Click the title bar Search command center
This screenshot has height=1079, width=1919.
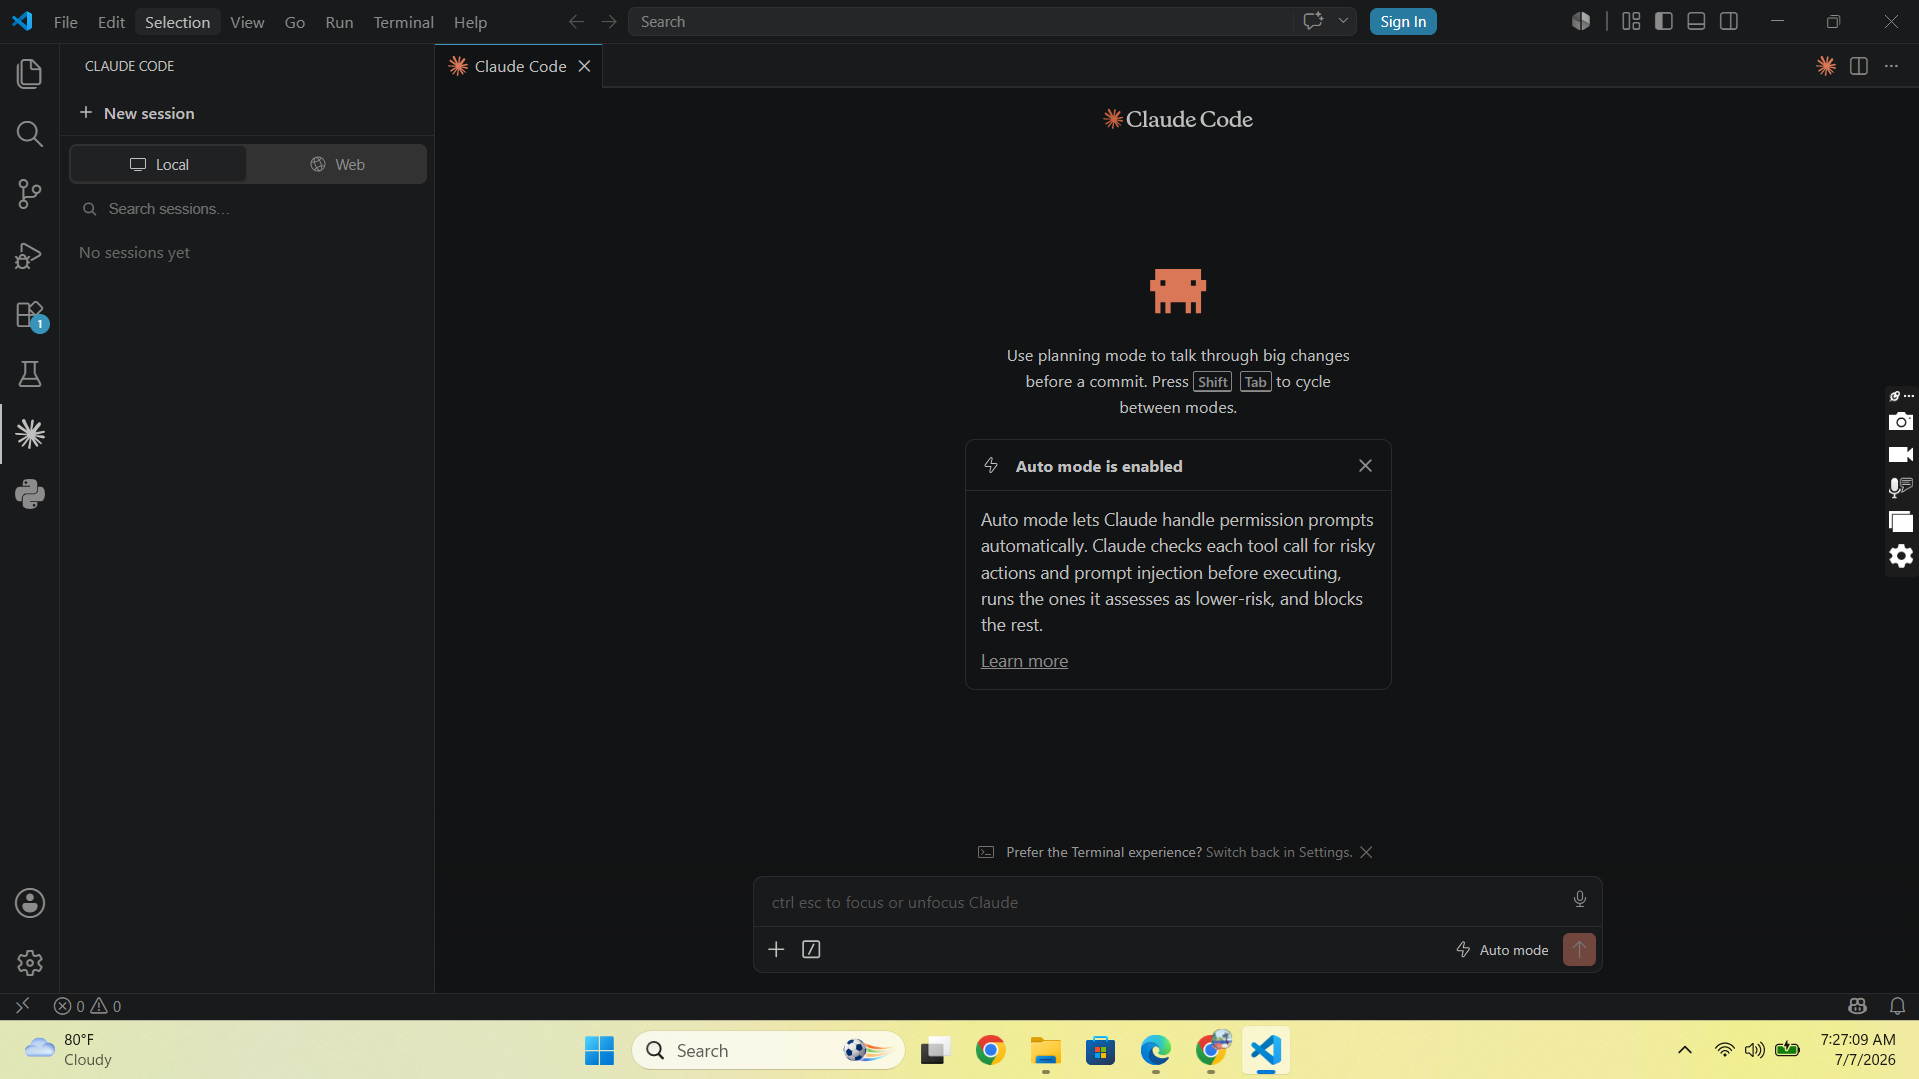pos(960,21)
